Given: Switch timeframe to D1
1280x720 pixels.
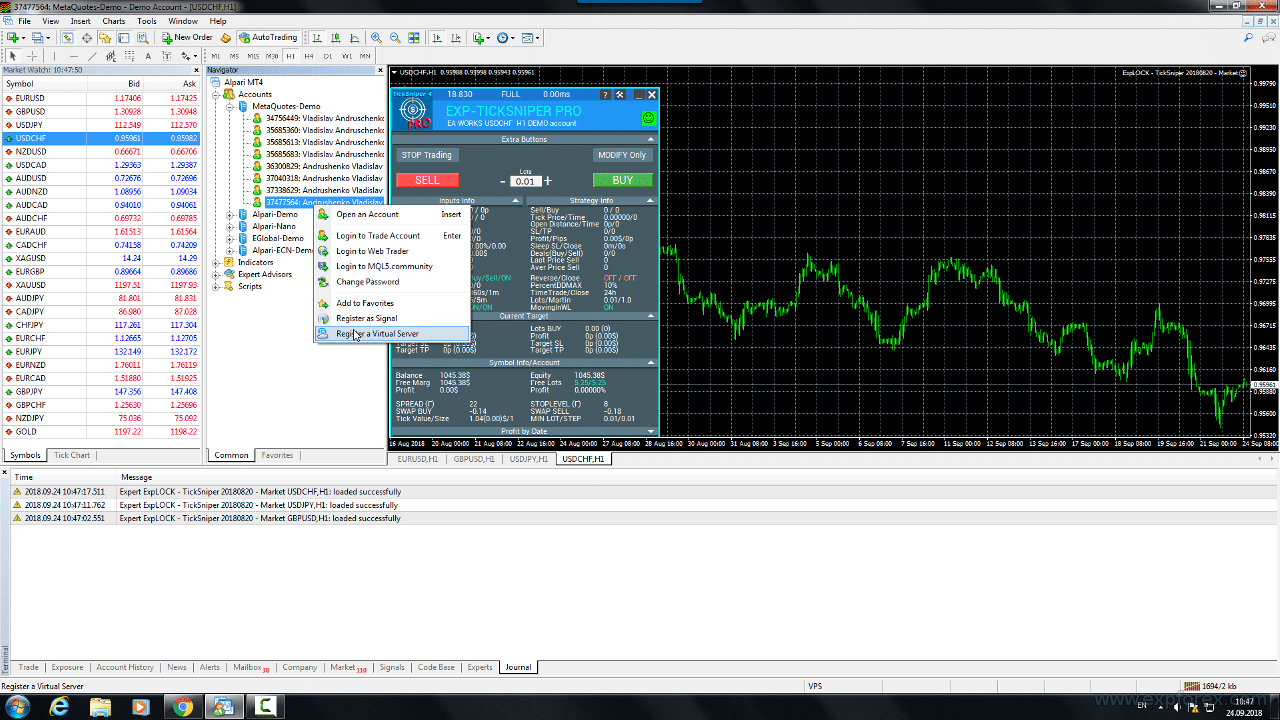Looking at the screenshot, I should [x=328, y=56].
